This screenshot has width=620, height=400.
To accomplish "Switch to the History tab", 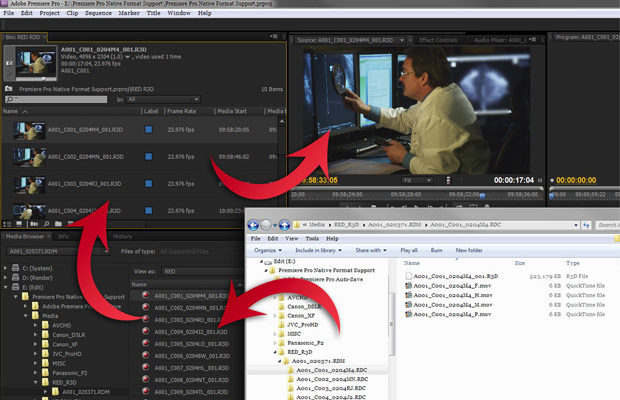I will coord(122,236).
